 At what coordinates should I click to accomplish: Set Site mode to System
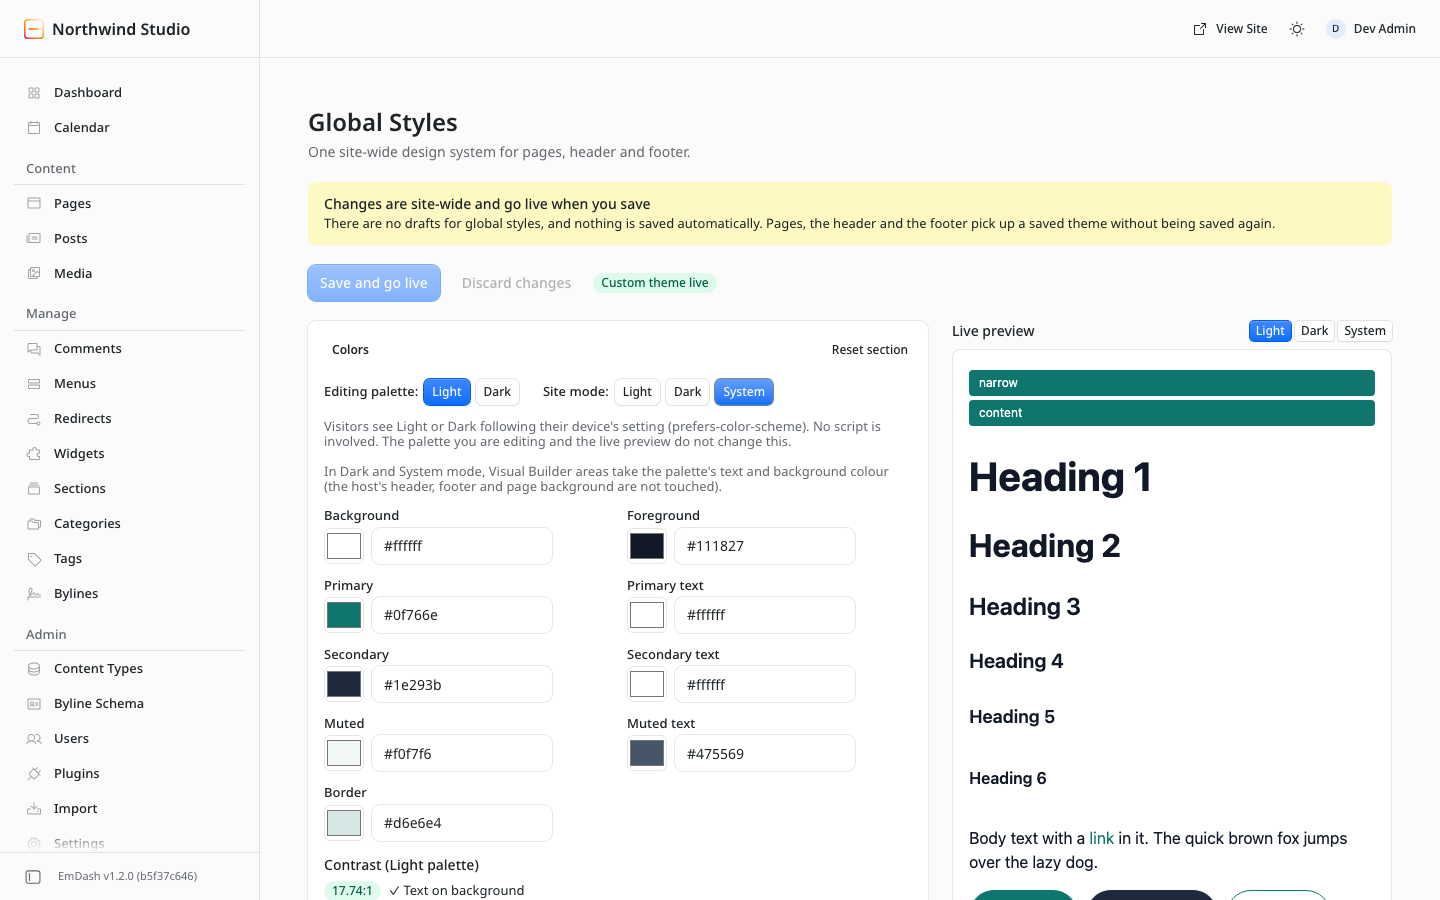pos(744,392)
